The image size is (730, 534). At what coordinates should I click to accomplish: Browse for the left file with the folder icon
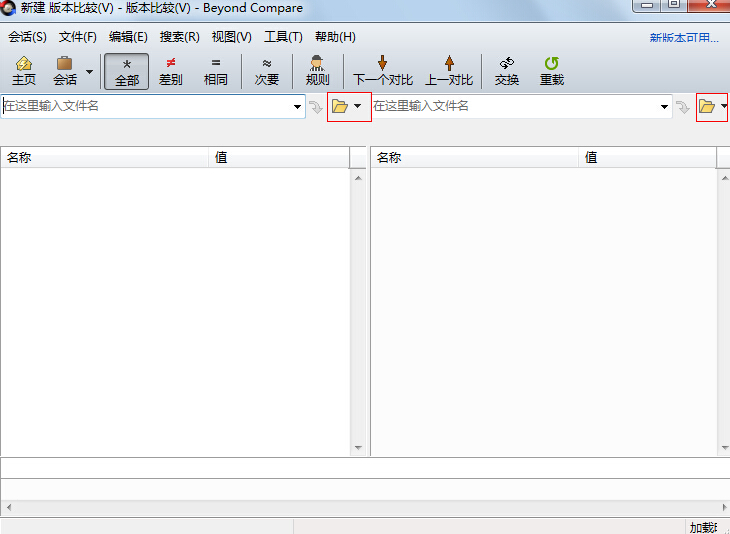[x=340, y=107]
